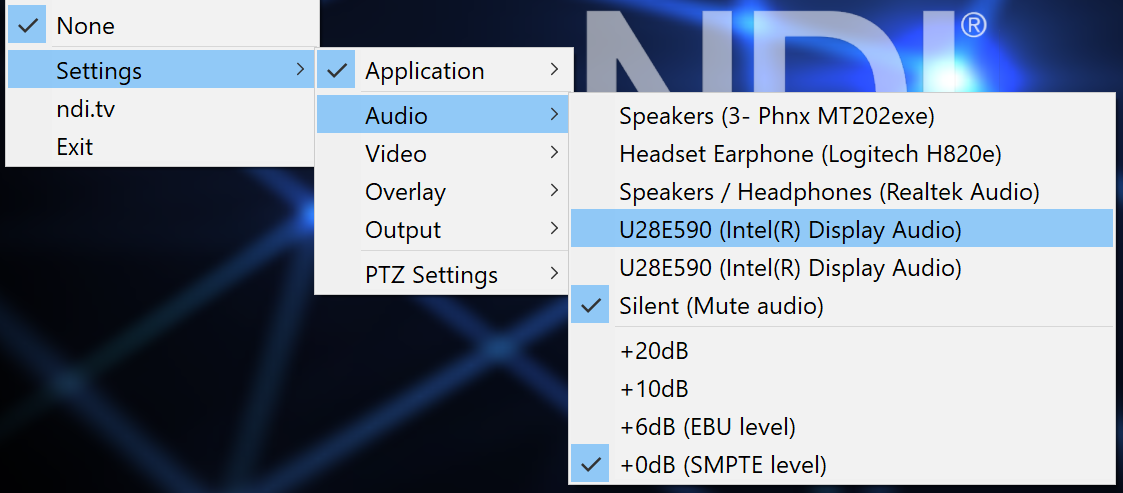
Task: Select Speakers (3- Phnx MT202exe) audio device
Action: 842,116
